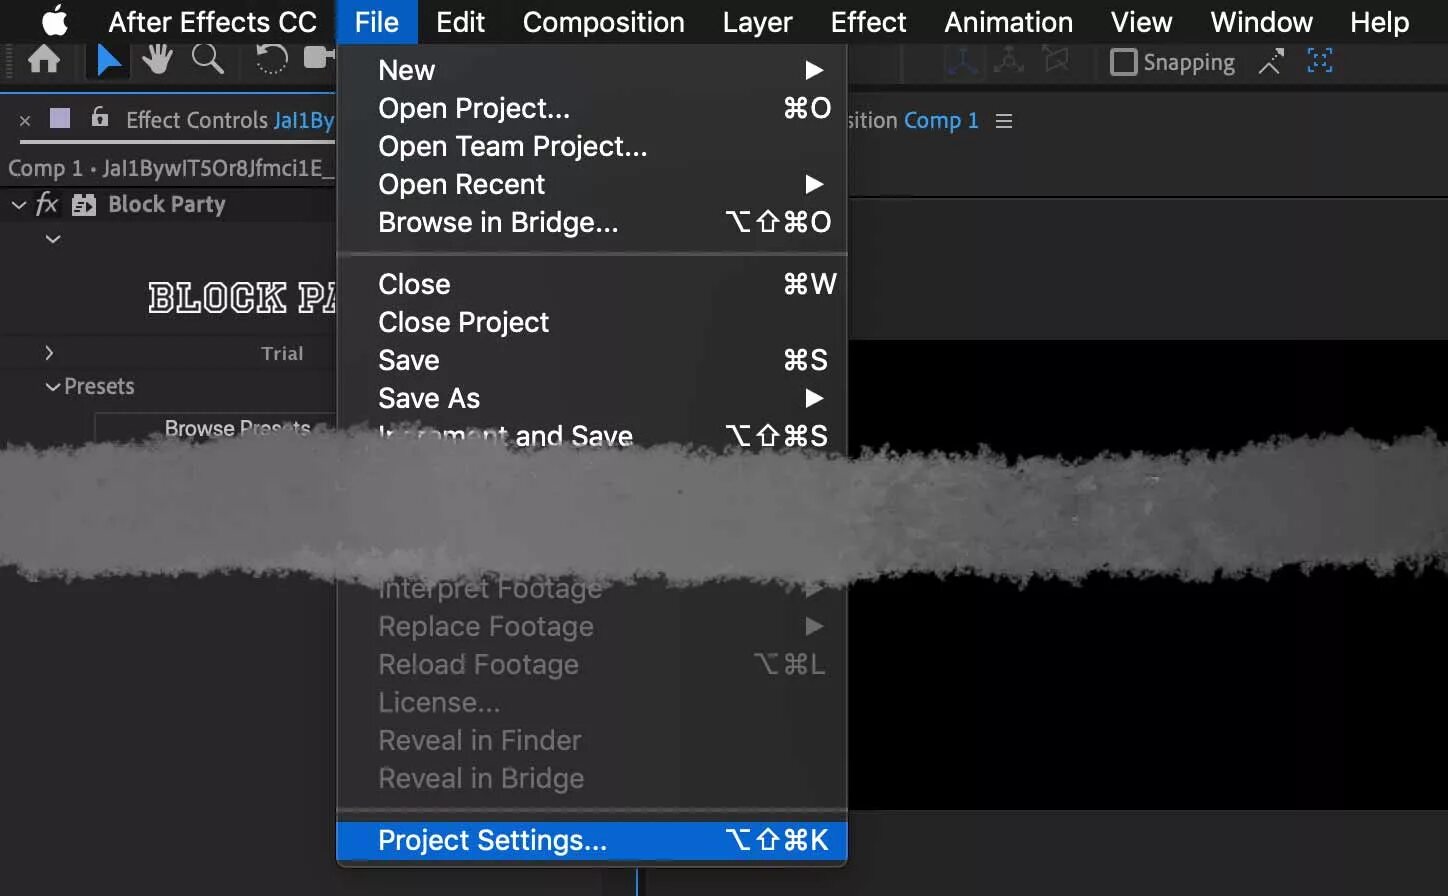Open the Edit menu
This screenshot has height=896, width=1448.
[x=460, y=22]
